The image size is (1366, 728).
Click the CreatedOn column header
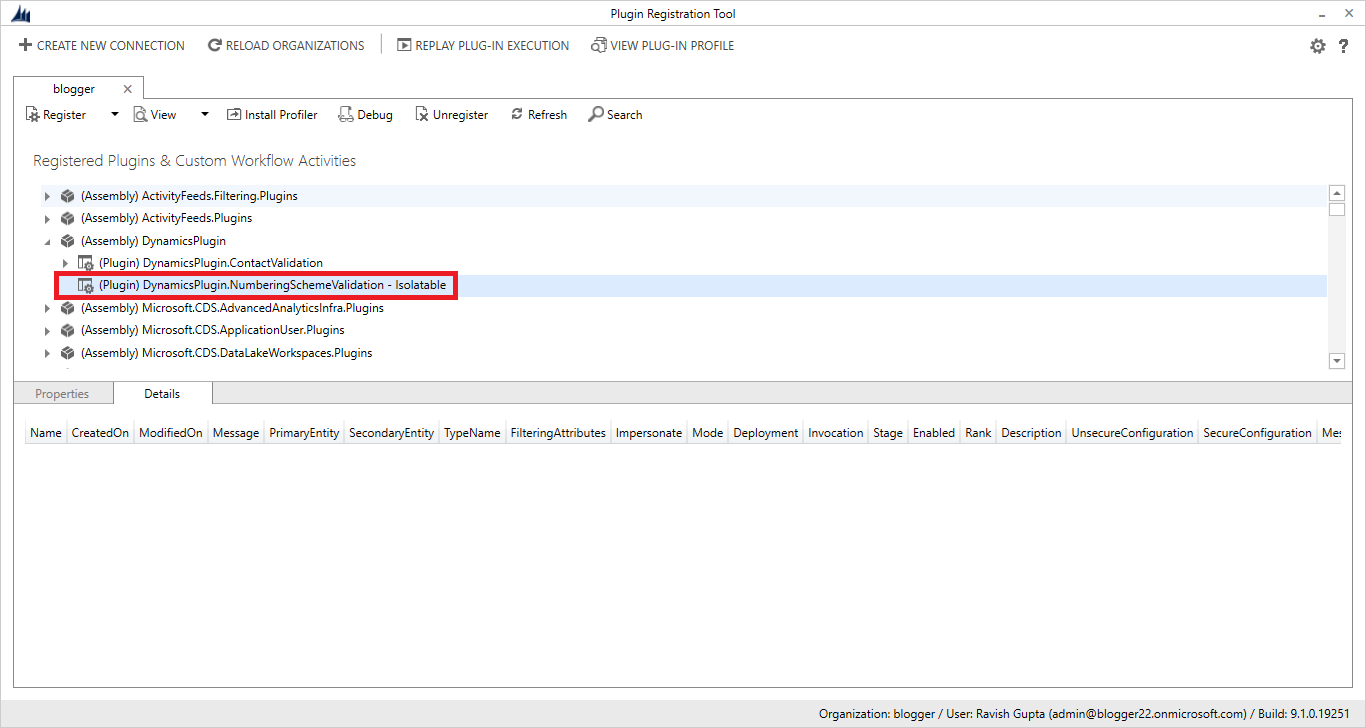point(100,433)
